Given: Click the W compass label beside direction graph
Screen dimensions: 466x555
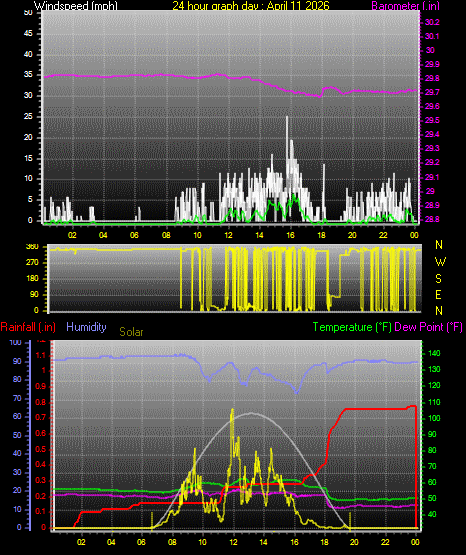Looking at the screenshot, I should pyautogui.click(x=440, y=262).
